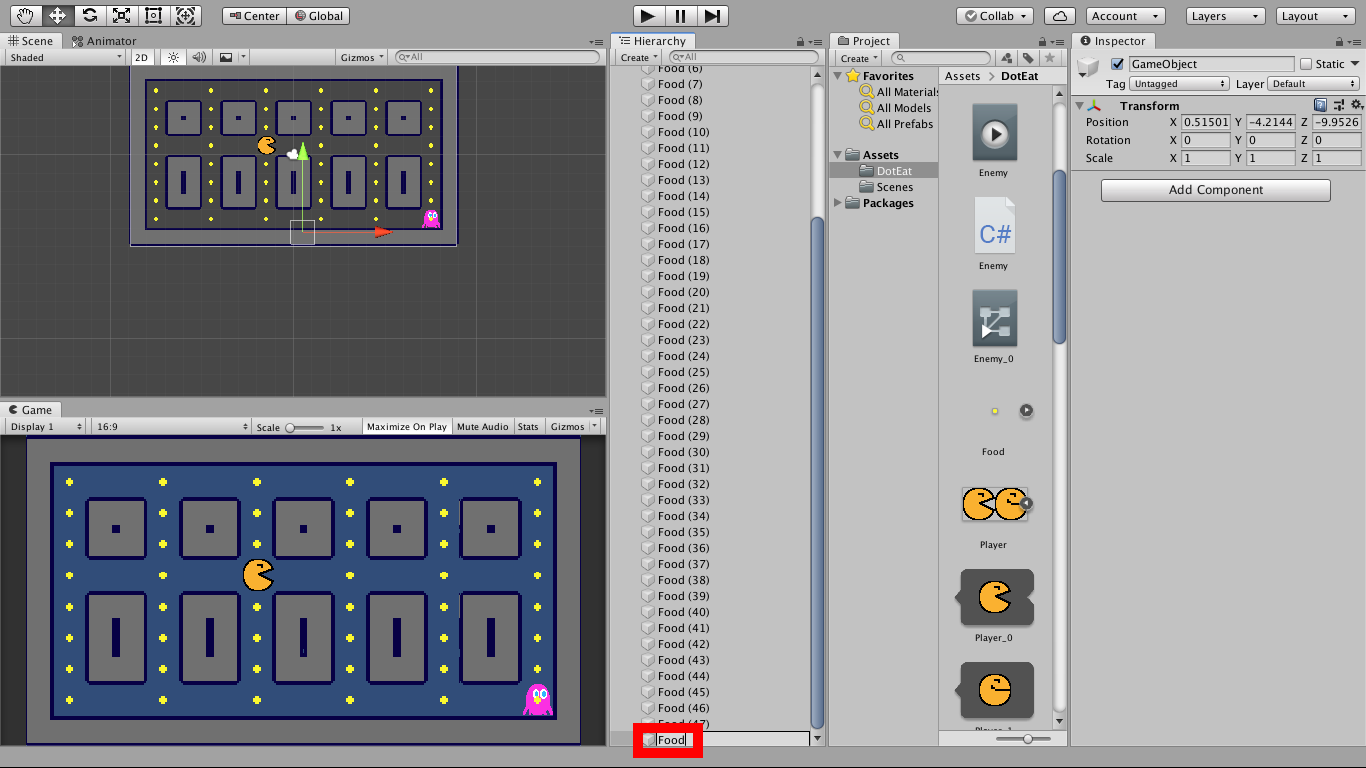Open Transform presets icon
The image size is (1366, 768).
[1339, 105]
